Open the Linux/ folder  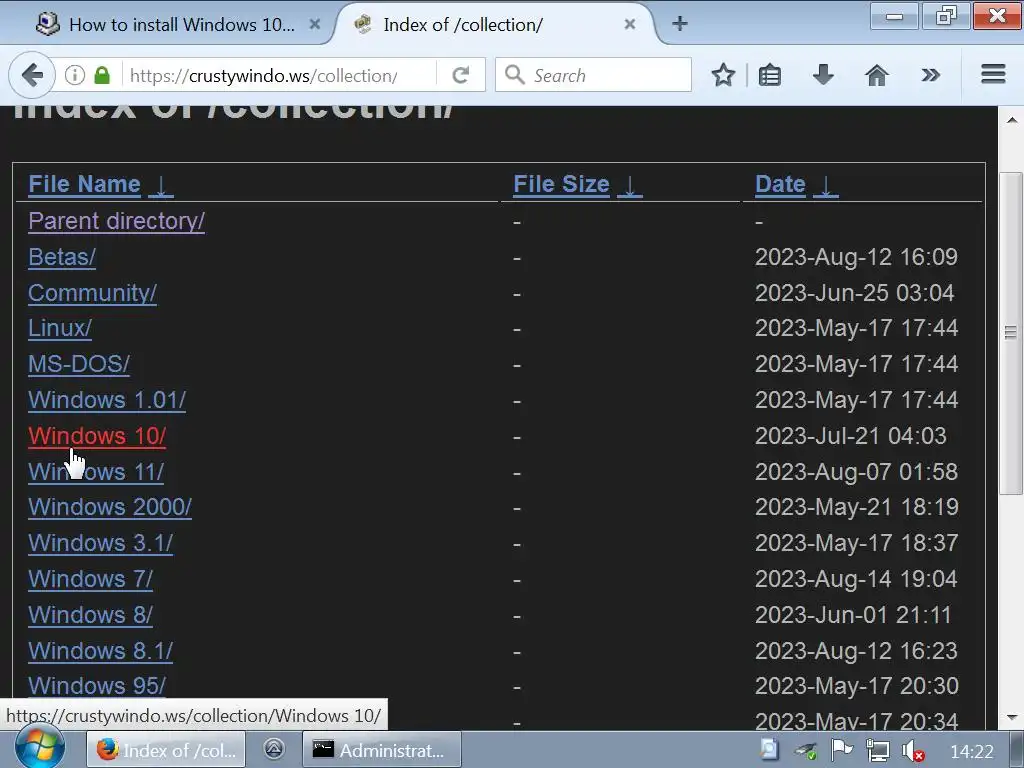tap(59, 328)
